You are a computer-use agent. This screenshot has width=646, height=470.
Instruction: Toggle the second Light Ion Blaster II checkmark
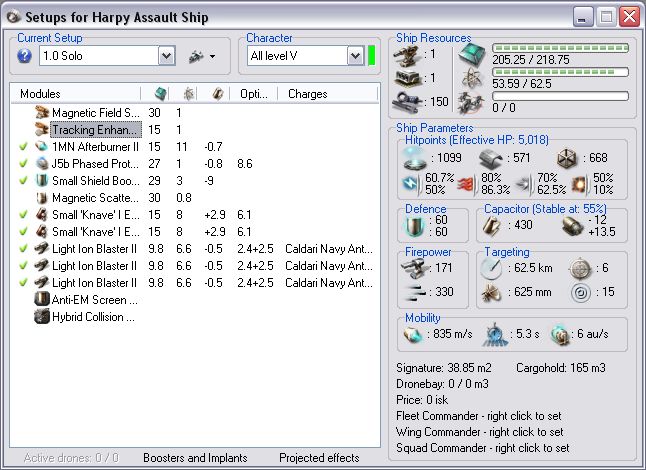[x=23, y=266]
